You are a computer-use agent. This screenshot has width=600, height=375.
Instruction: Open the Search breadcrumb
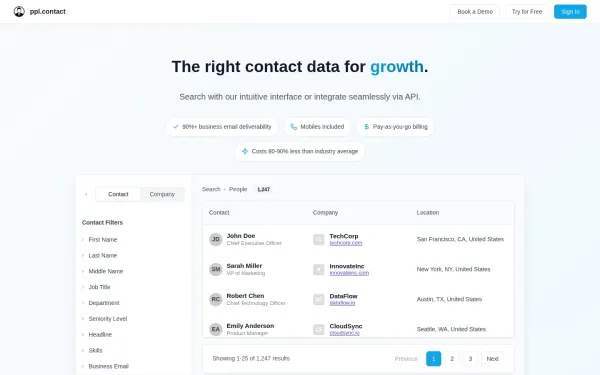tap(211, 189)
